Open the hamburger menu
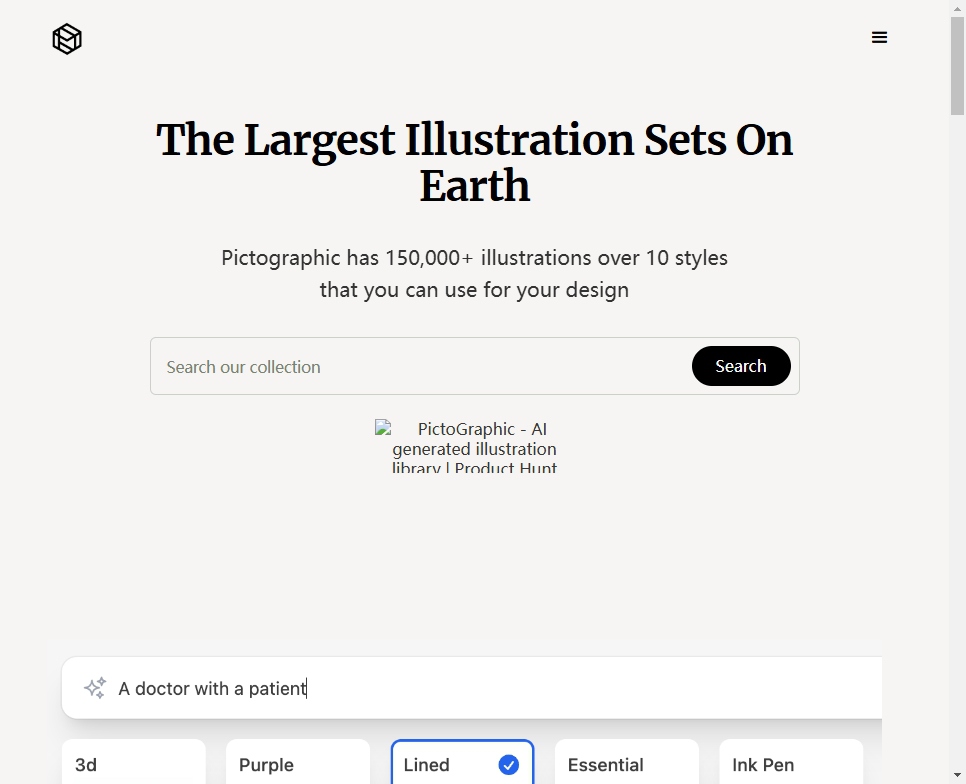Screen dimensions: 966x784 click(879, 38)
